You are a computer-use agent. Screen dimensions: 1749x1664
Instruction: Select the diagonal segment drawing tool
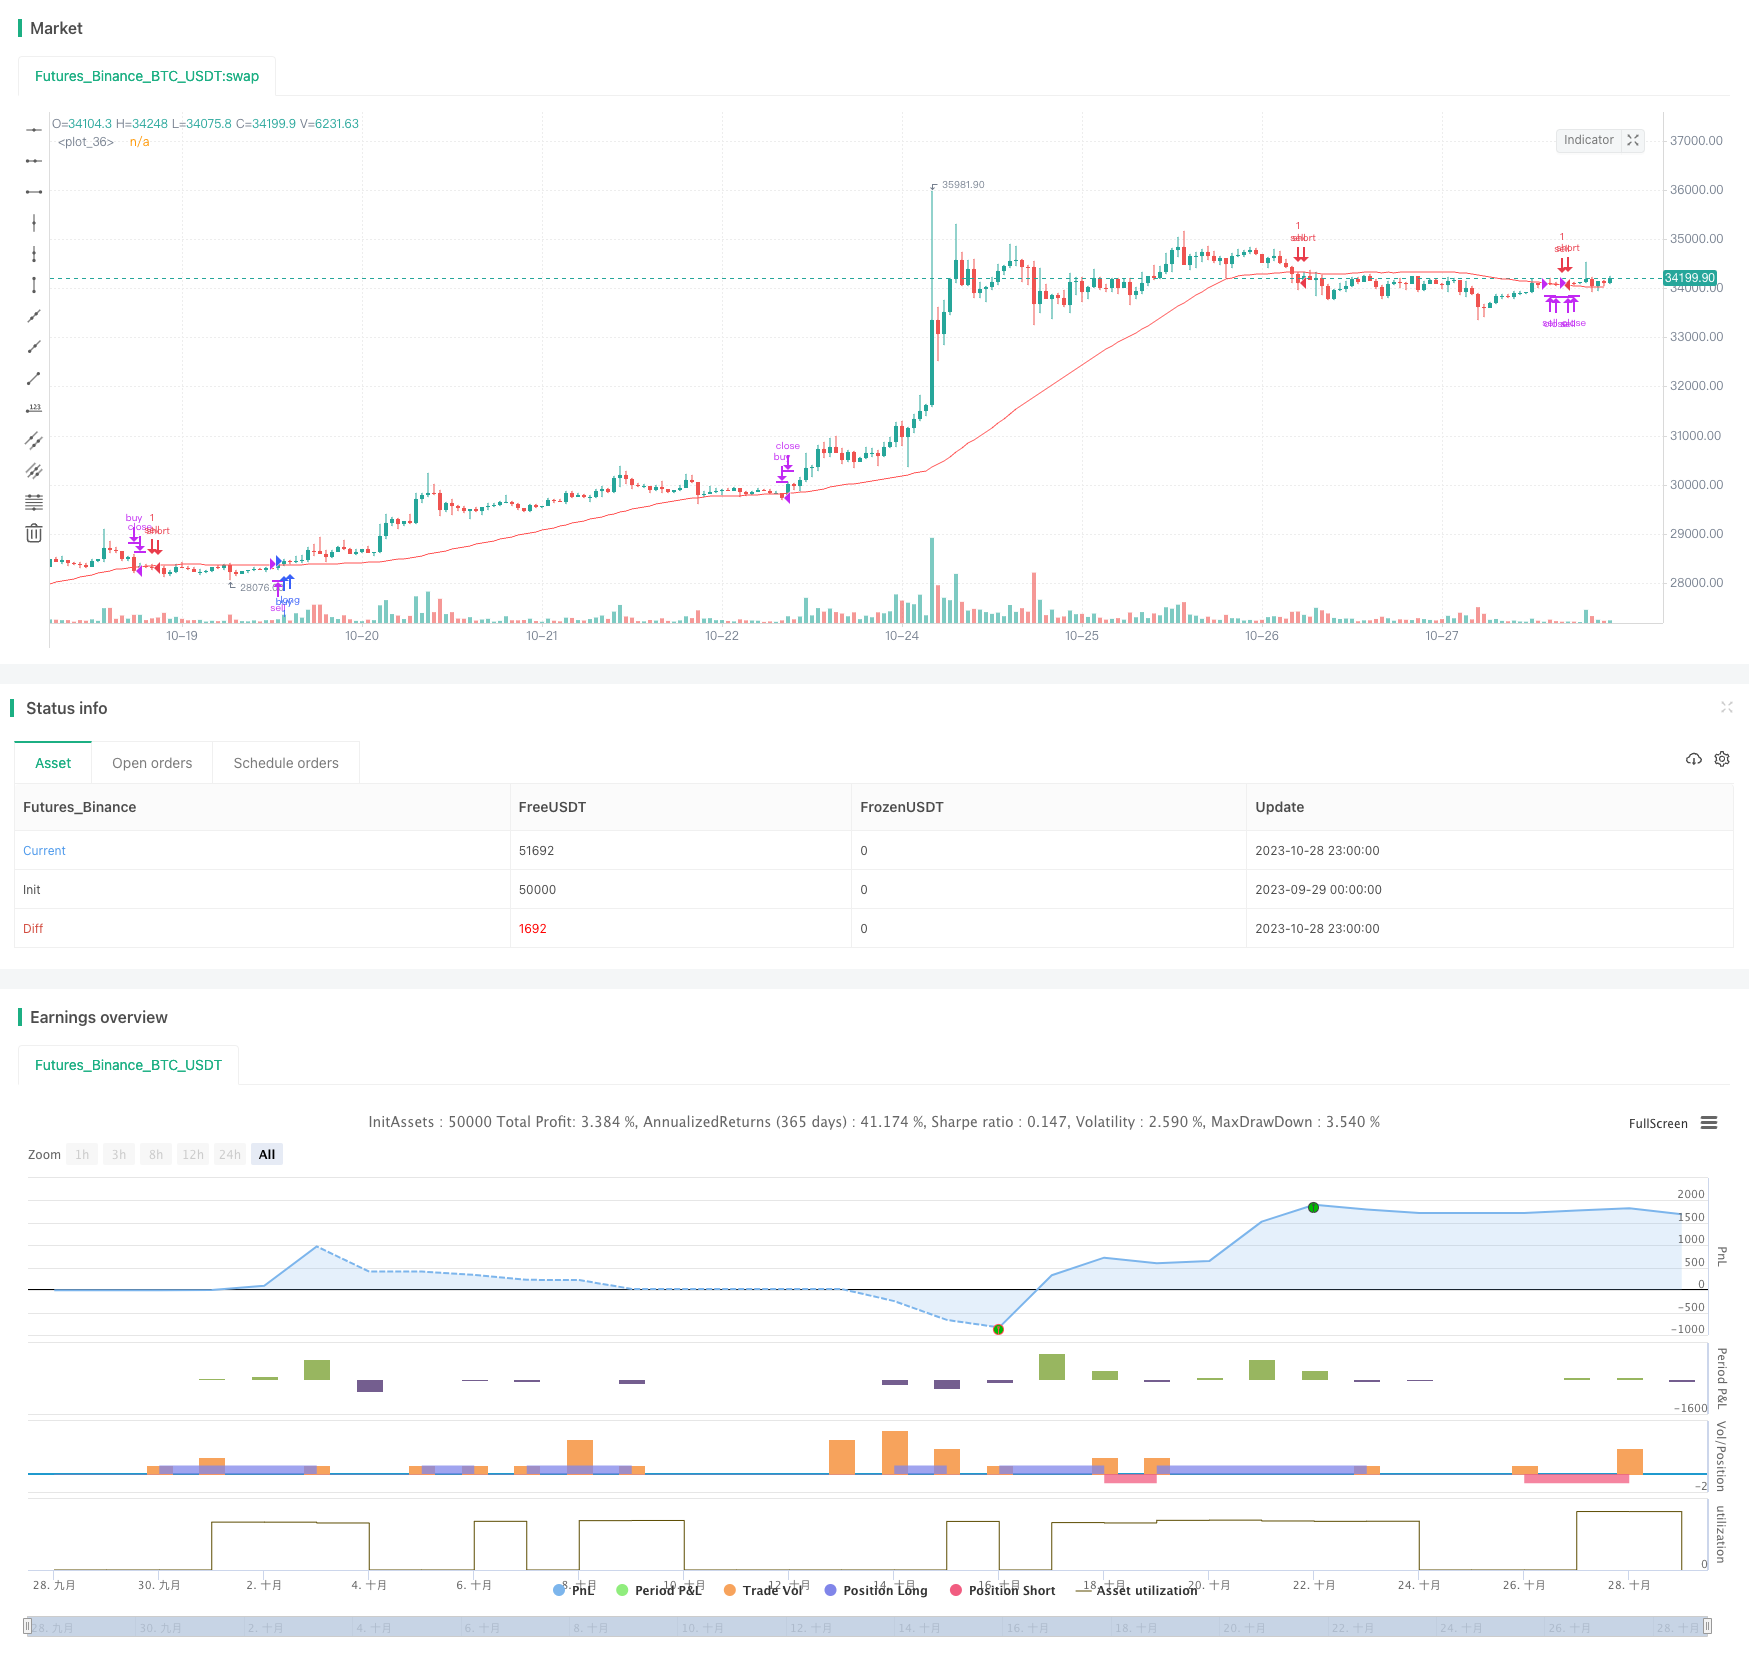click(x=34, y=378)
